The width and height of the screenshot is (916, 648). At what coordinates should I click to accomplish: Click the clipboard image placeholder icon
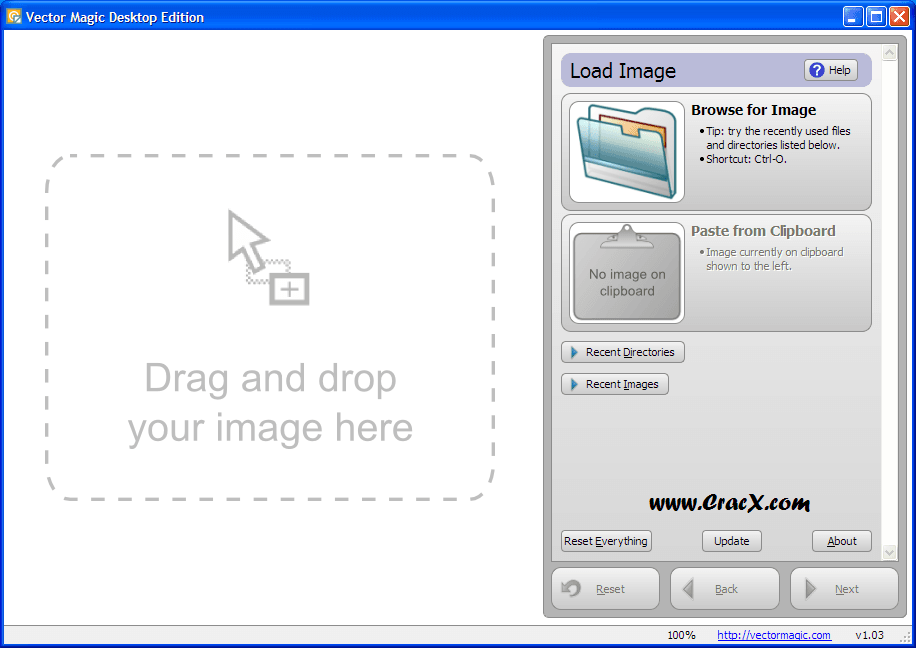627,273
